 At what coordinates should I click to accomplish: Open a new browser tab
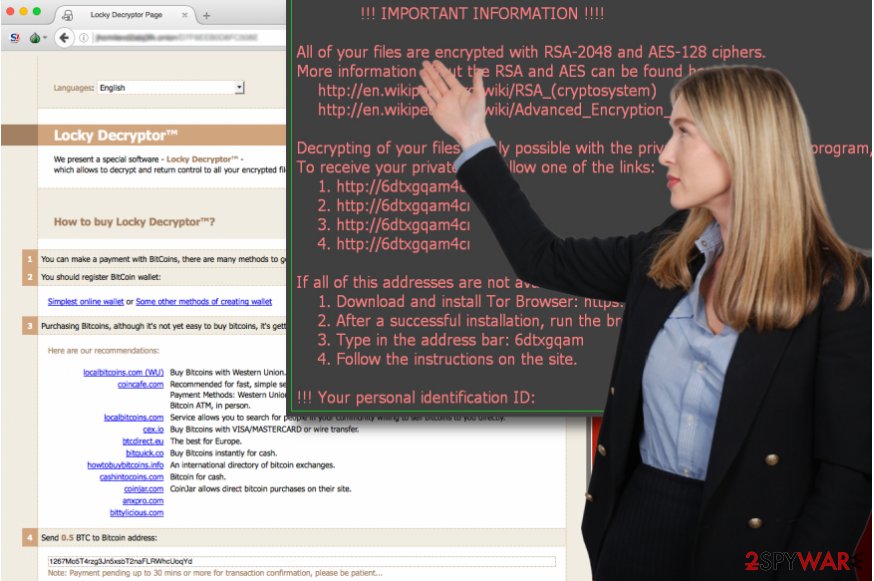pos(206,16)
